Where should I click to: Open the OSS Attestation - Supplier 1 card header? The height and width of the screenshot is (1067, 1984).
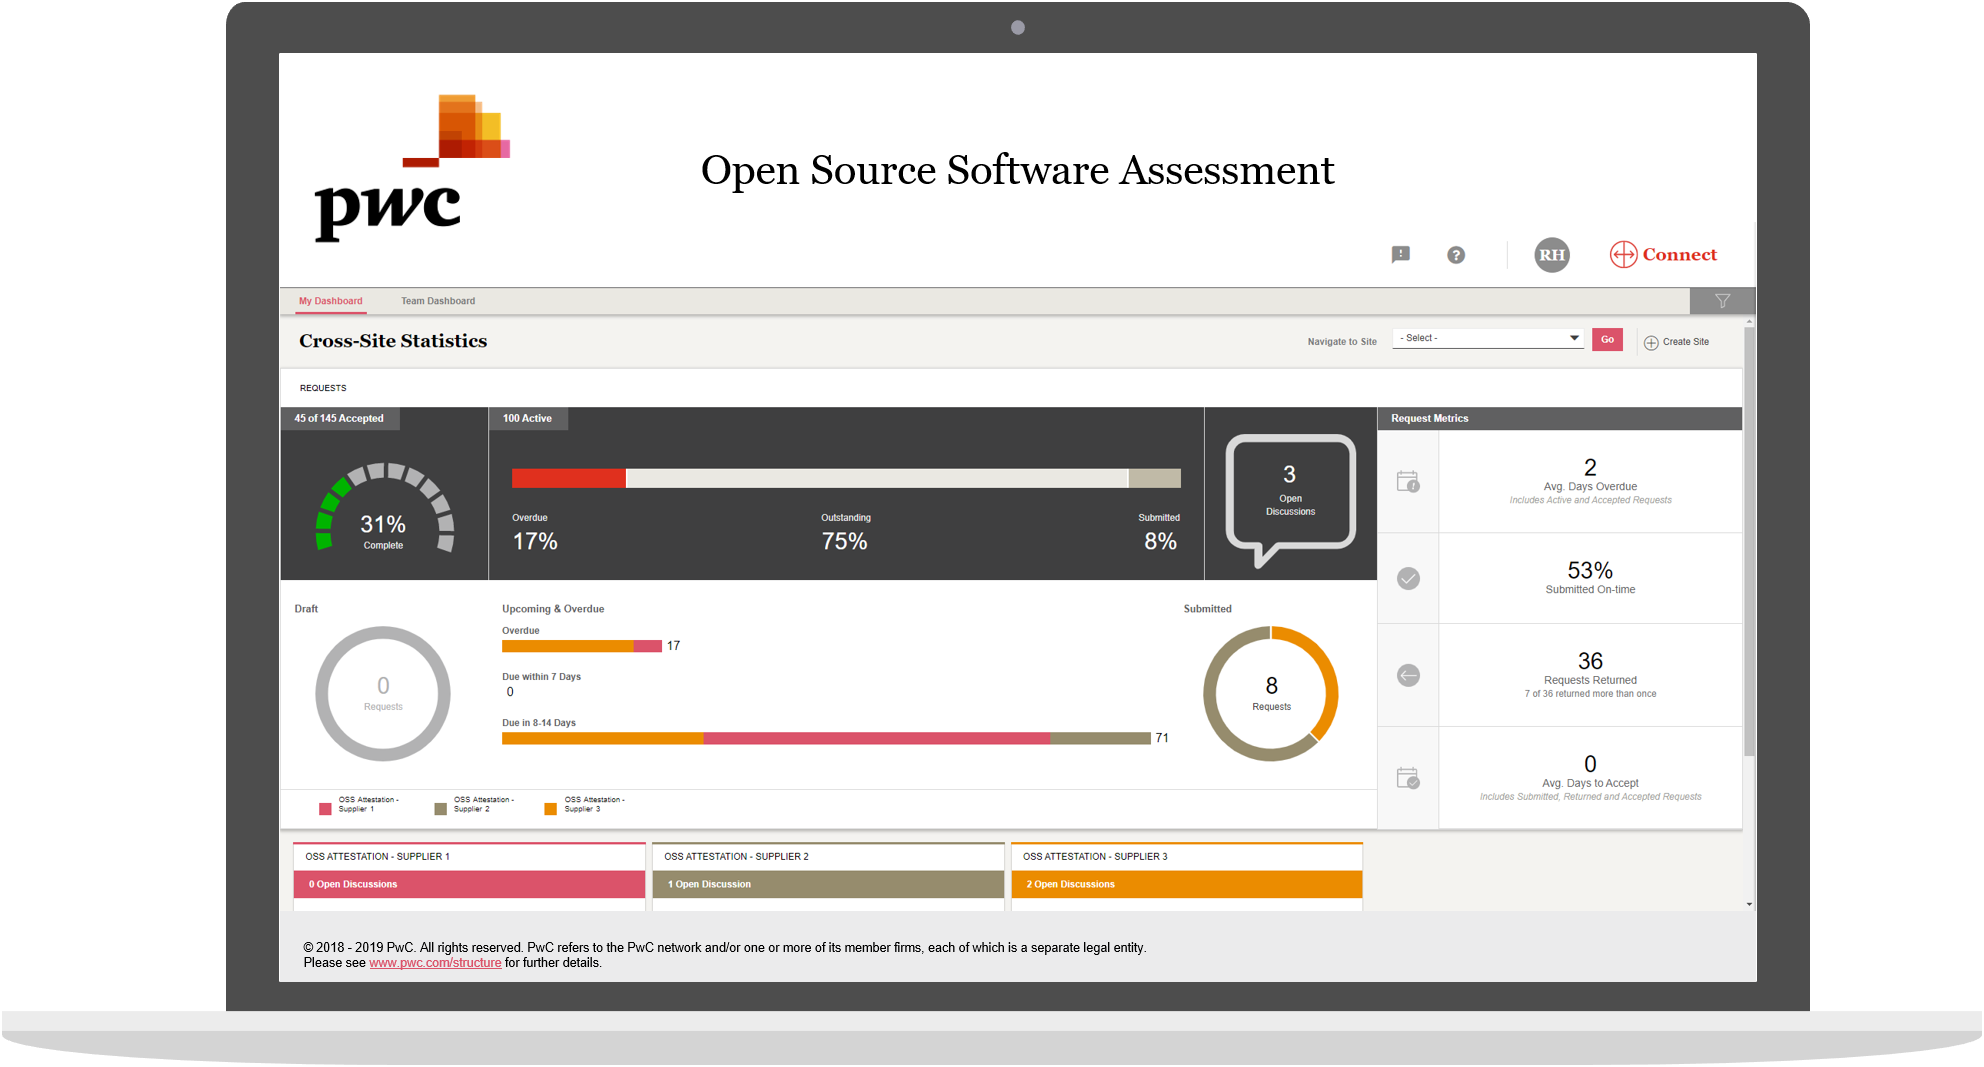[x=469, y=857]
